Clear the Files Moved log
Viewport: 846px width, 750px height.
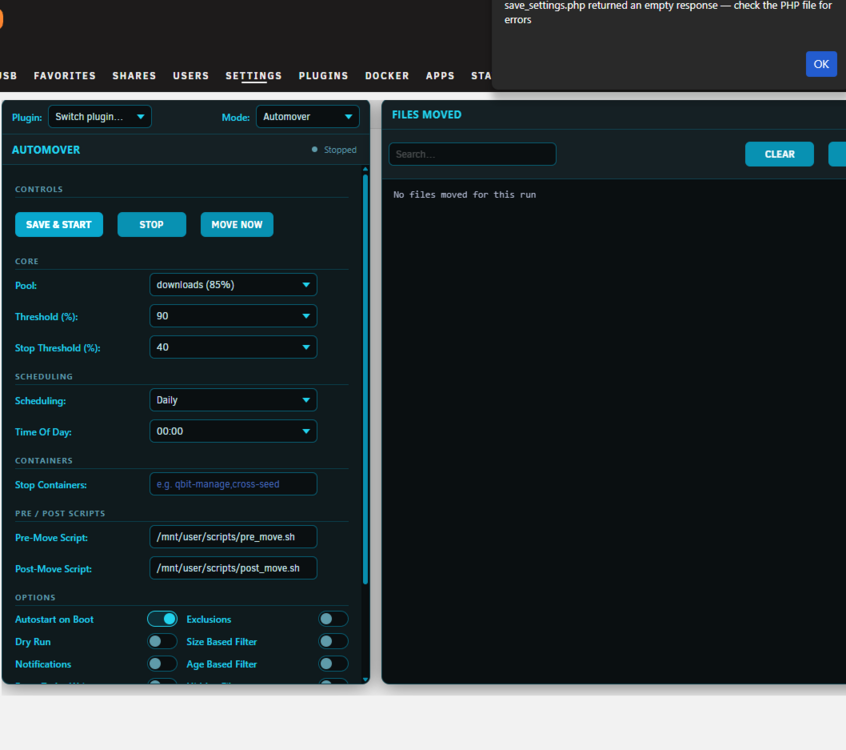pyautogui.click(x=779, y=154)
